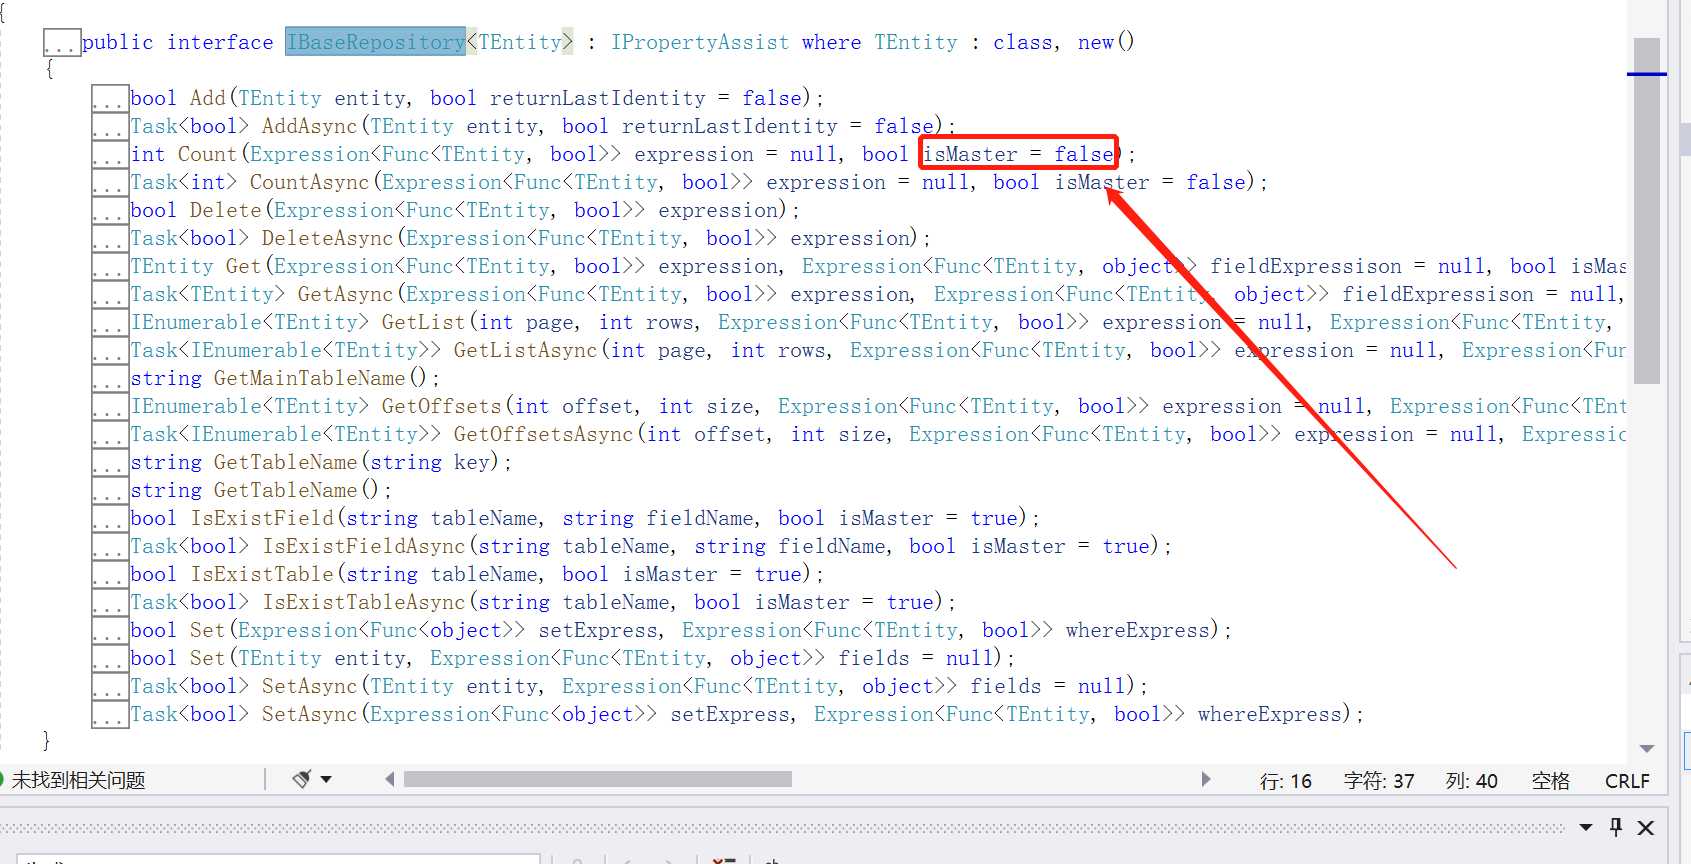Image resolution: width=1691 pixels, height=864 pixels.
Task: Expand collapsed comment before GetList line
Action: [110, 323]
